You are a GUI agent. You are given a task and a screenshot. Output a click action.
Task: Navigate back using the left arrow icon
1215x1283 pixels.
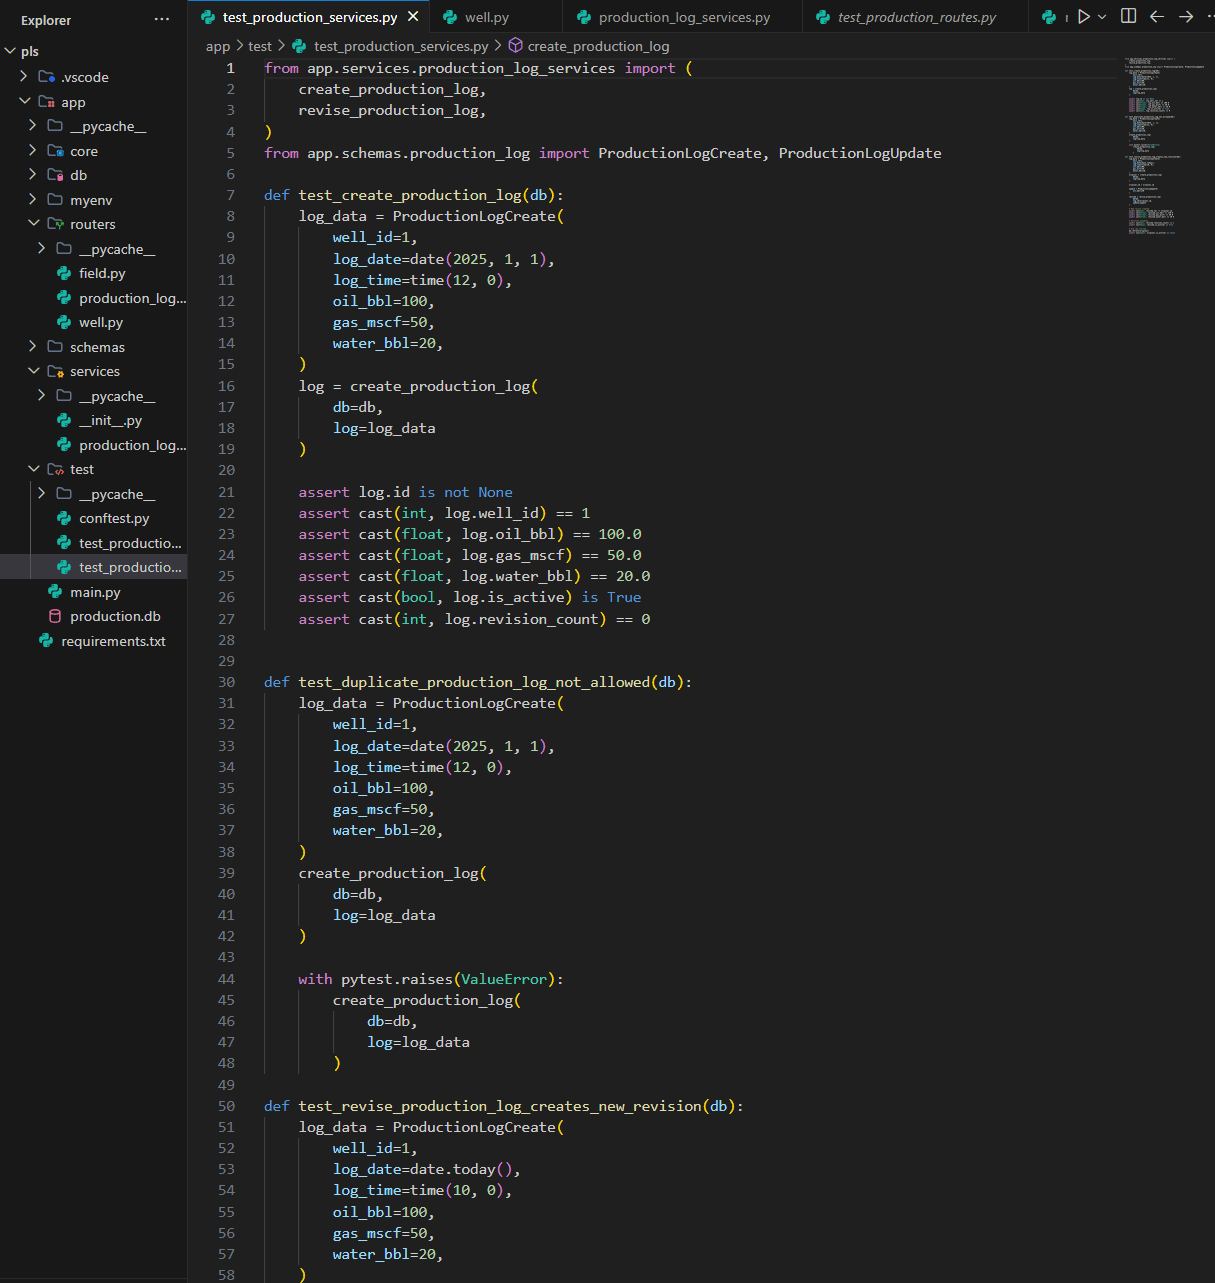[1156, 16]
